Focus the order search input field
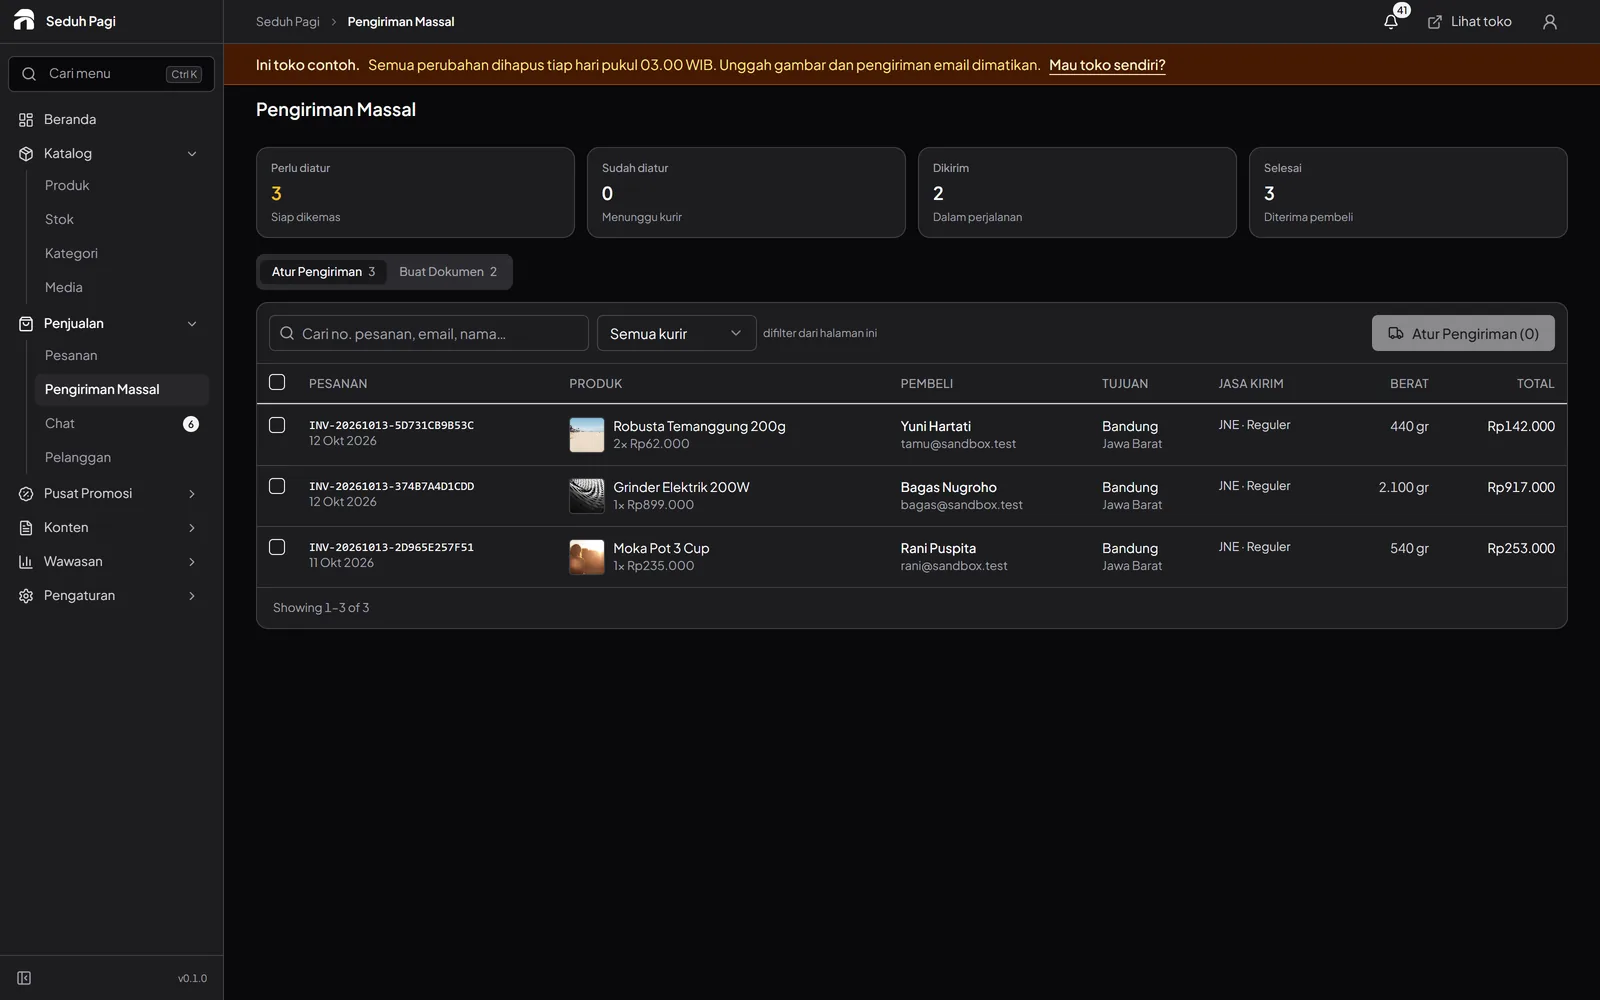Viewport: 1600px width, 1000px height. 429,333
